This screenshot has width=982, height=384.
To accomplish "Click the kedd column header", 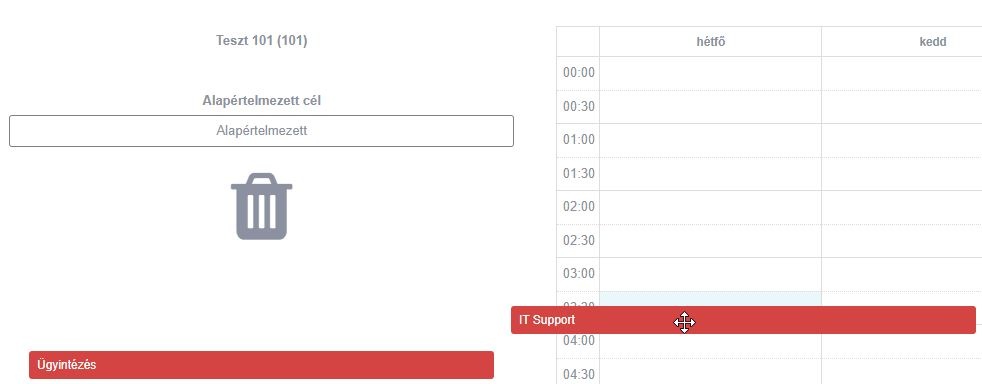I will [933, 42].
